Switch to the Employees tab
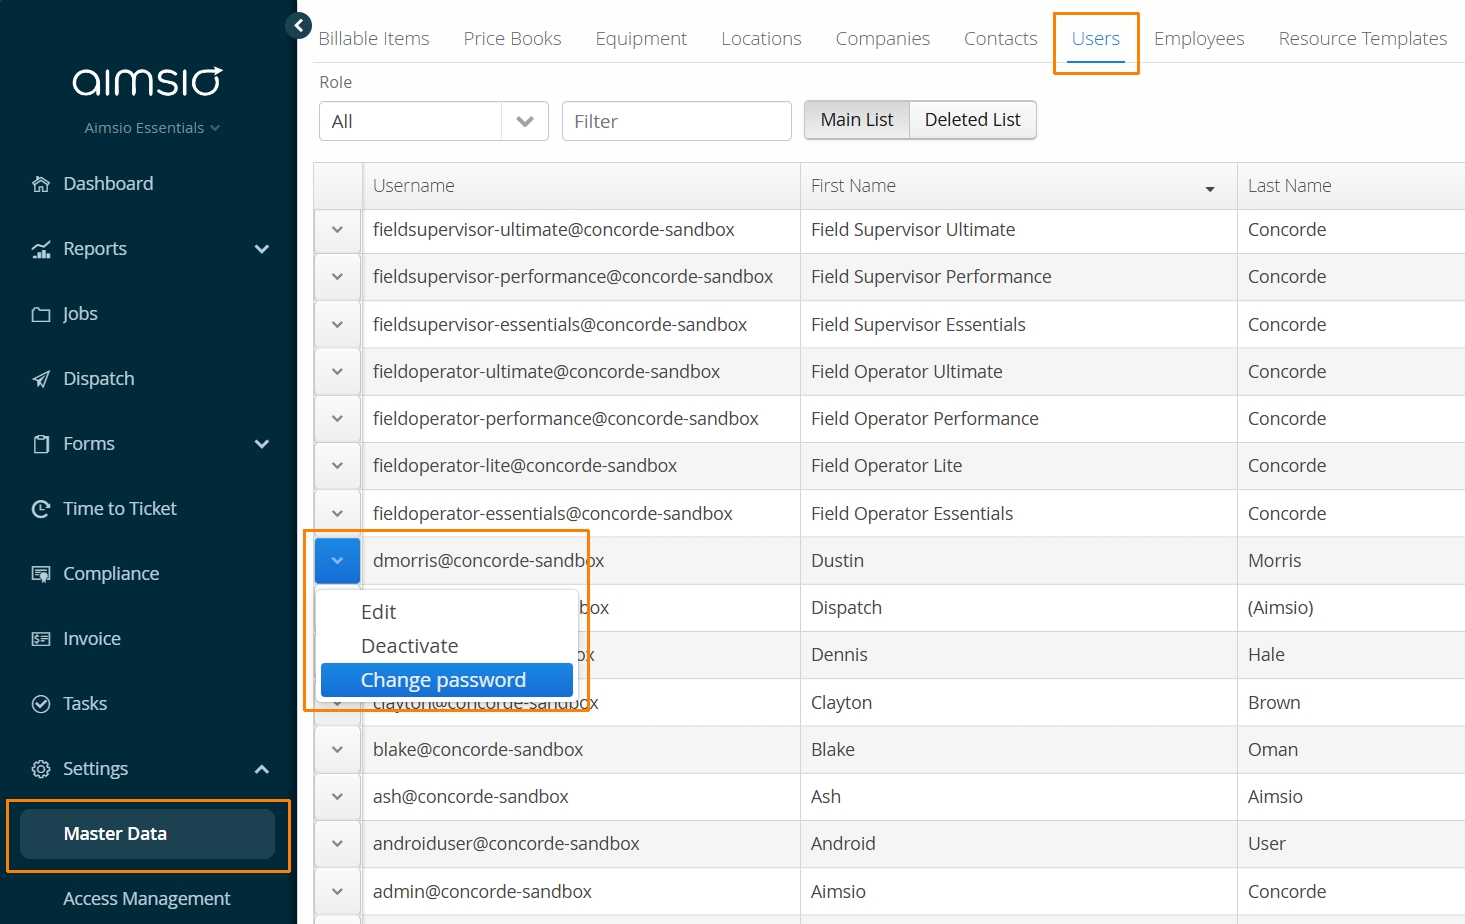The image size is (1465, 924). pyautogui.click(x=1199, y=38)
